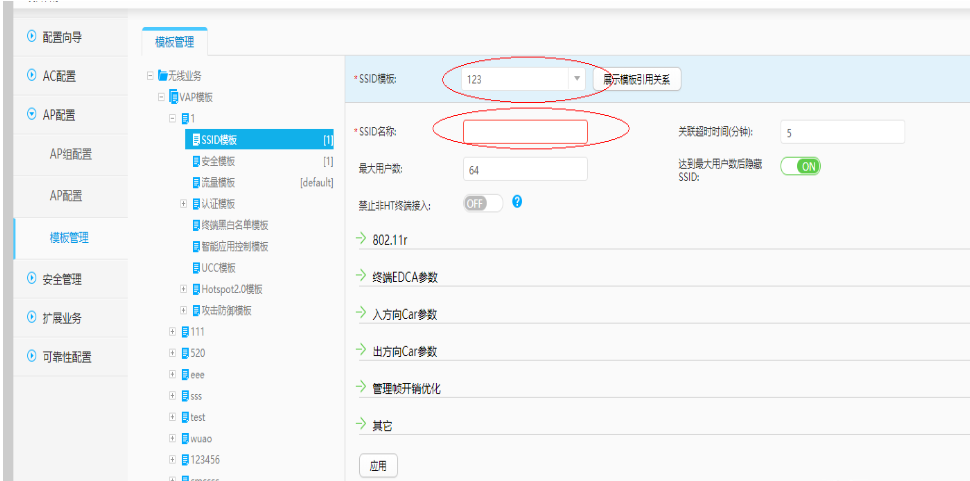Click the document icon beside test
This screenshot has width=970, height=481.
pyautogui.click(x=185, y=417)
